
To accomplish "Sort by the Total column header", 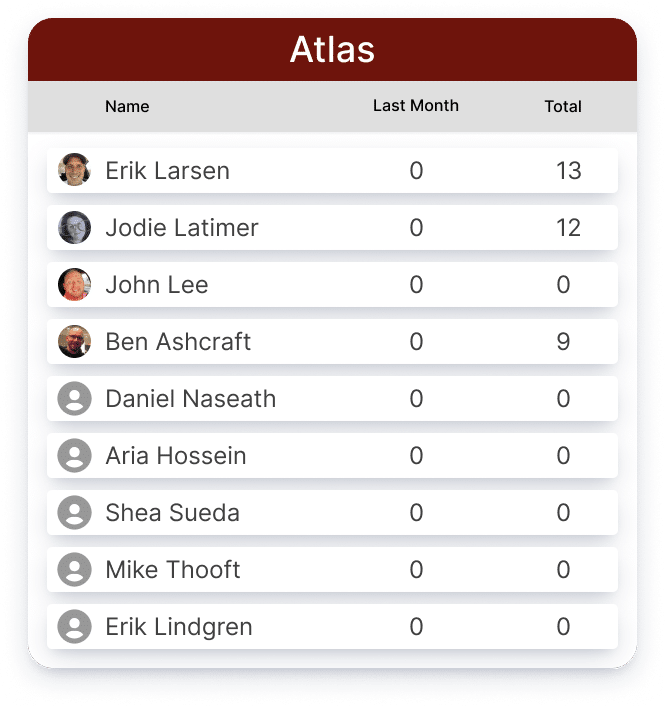I will [563, 106].
